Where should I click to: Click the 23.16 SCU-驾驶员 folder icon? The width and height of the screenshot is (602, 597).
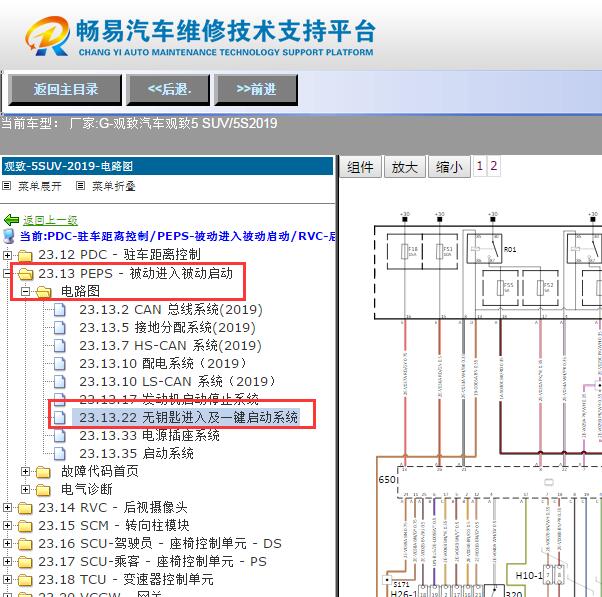coord(25,544)
